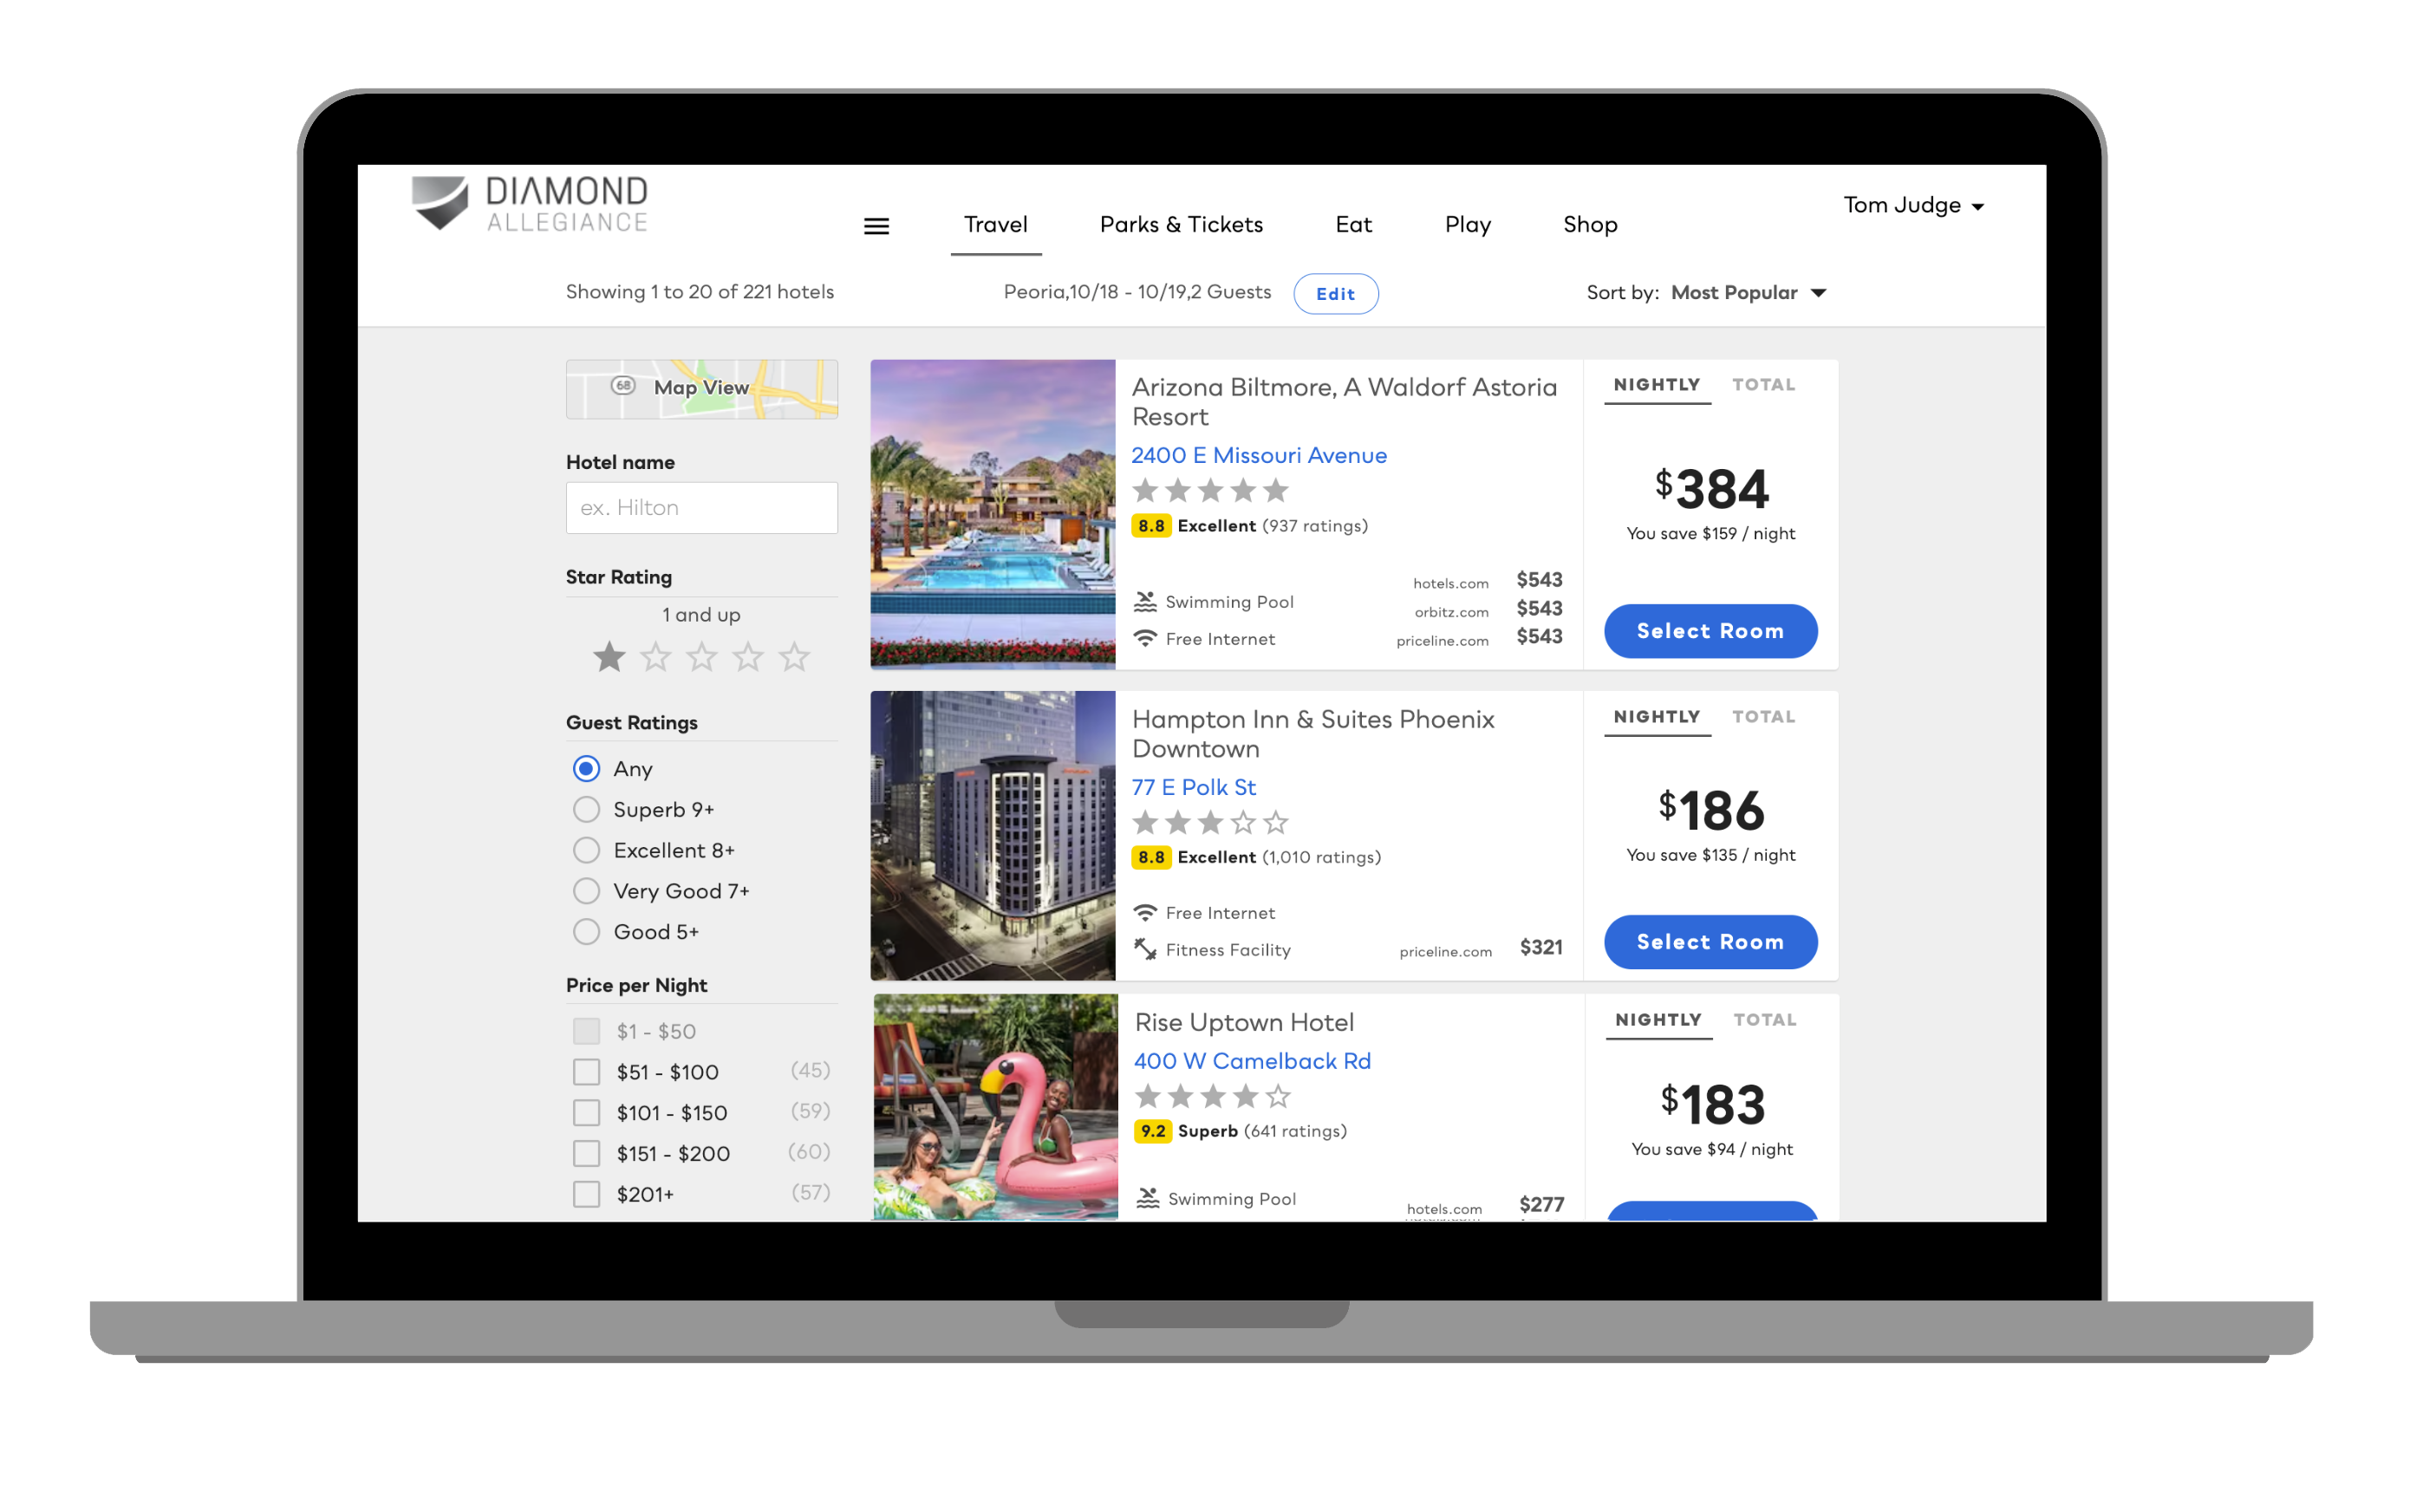The width and height of the screenshot is (2410, 1512).
Task: Expand the Sort by Most Popular dropdown
Action: click(x=1747, y=293)
